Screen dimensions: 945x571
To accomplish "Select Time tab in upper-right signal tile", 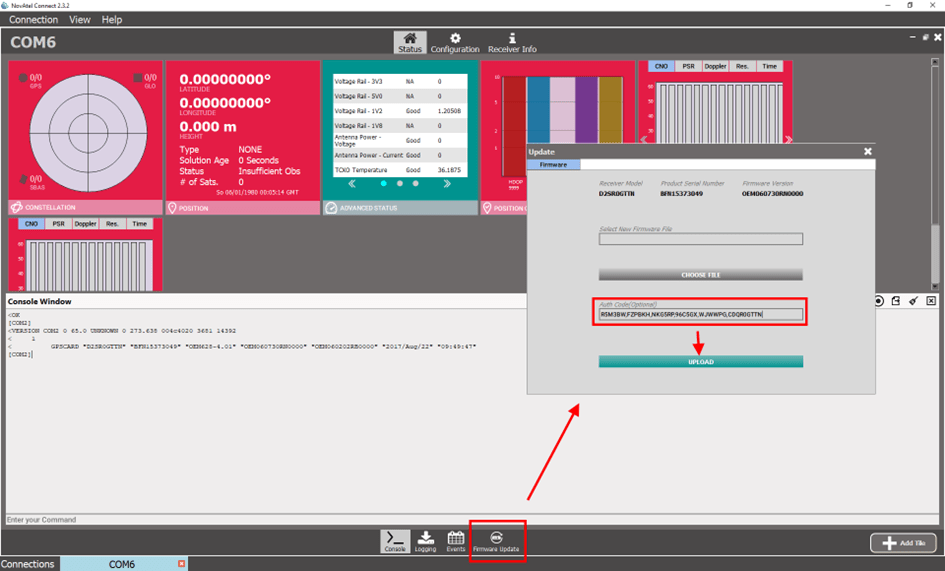I will coord(770,66).
